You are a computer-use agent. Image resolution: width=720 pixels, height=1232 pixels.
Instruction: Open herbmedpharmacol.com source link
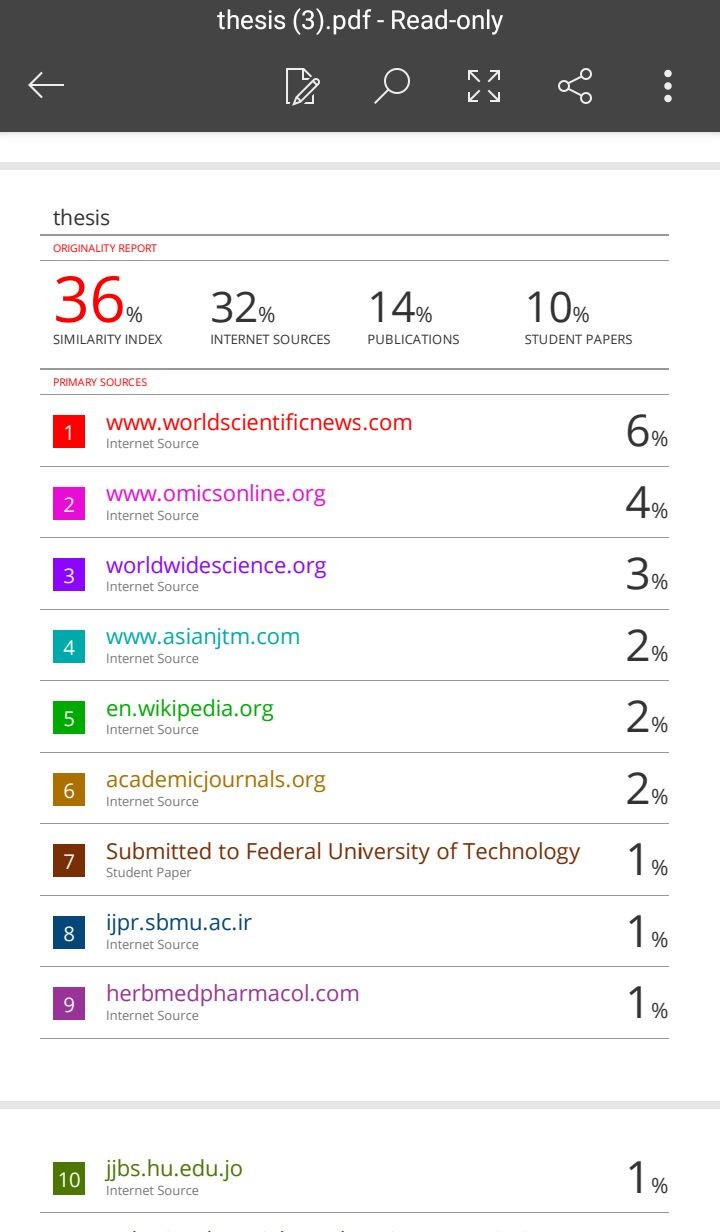click(232, 994)
